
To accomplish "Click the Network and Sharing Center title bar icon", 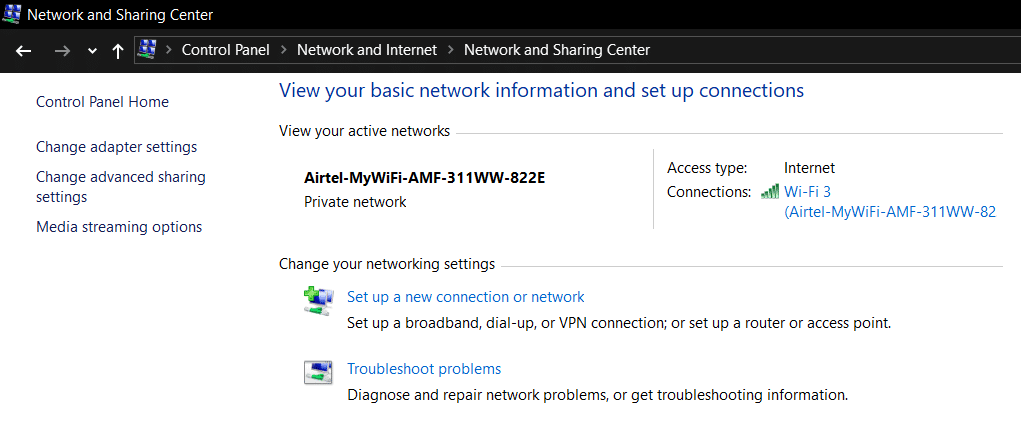I will click(x=12, y=15).
